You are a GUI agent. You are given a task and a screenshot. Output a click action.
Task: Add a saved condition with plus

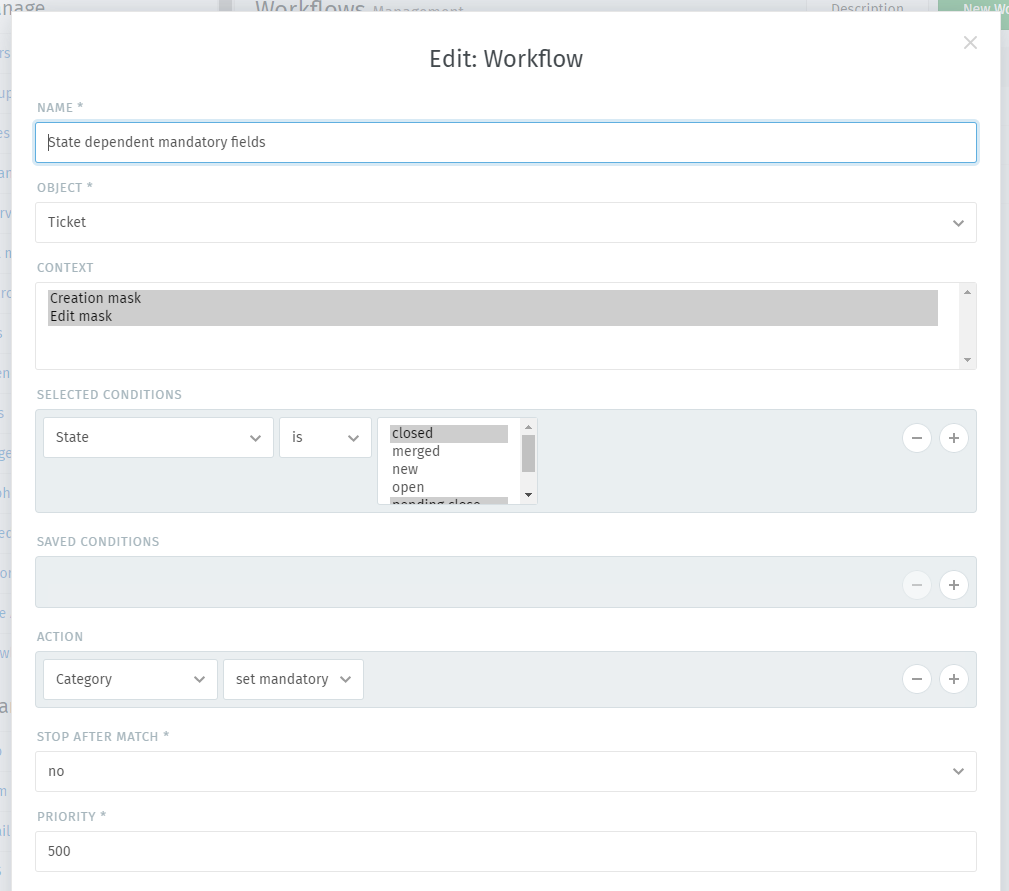pos(954,585)
